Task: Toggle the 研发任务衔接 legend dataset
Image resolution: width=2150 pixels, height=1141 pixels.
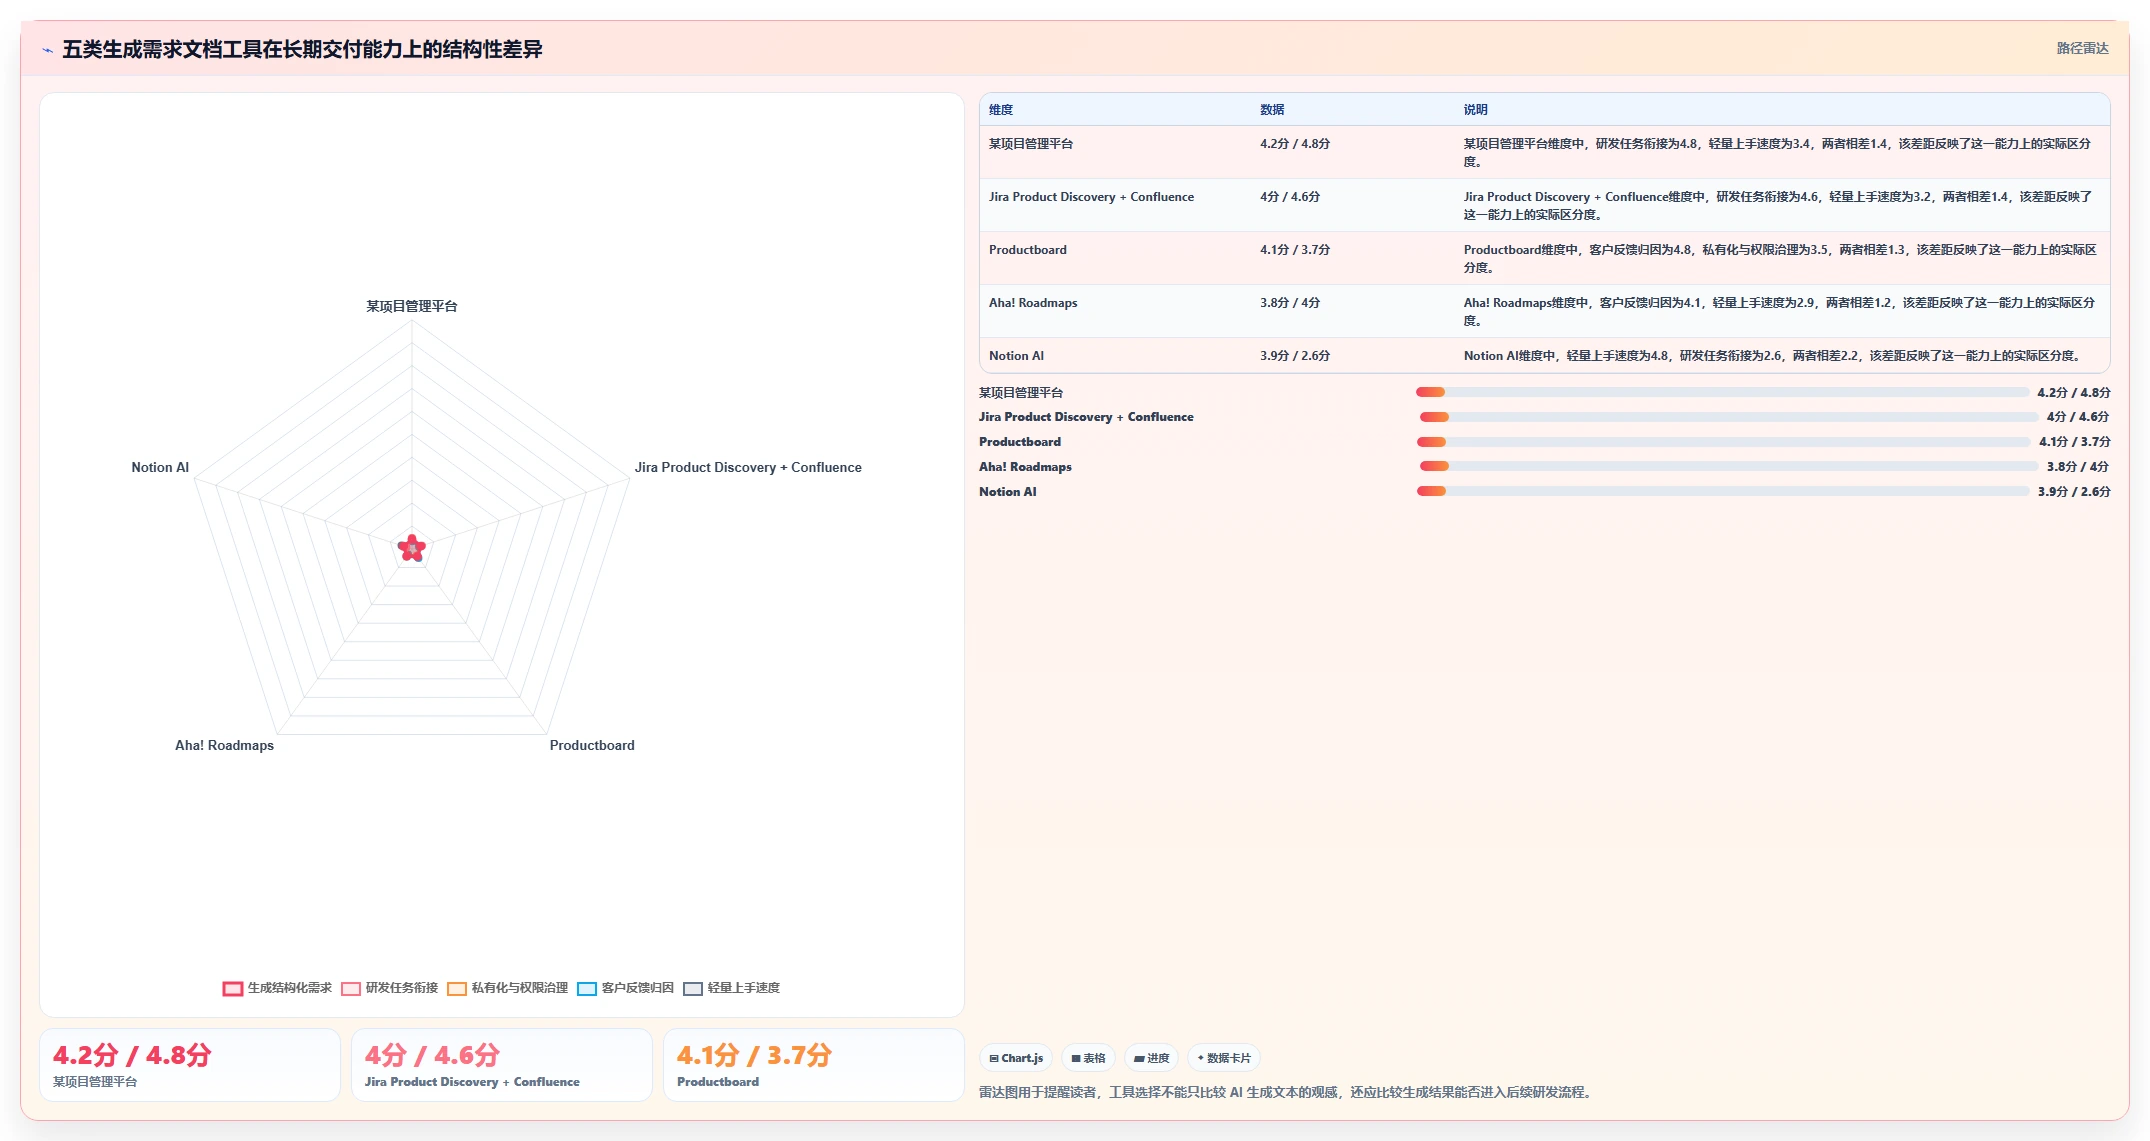Action: 389,988
